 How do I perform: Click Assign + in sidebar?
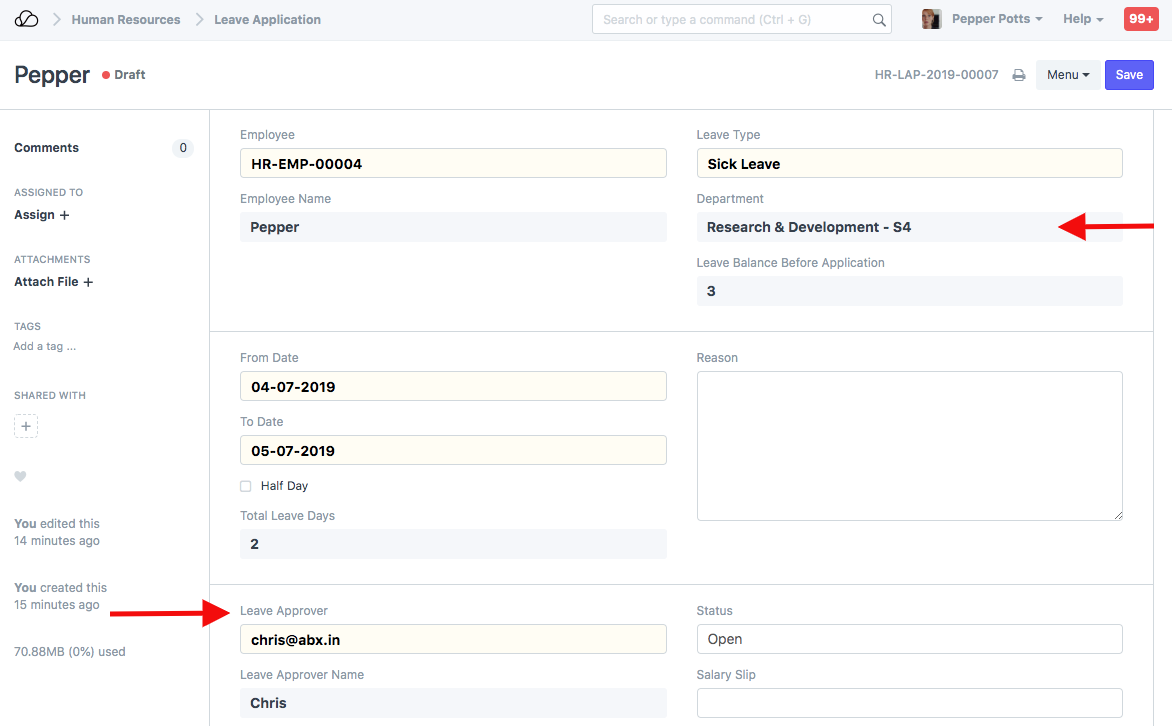(42, 215)
